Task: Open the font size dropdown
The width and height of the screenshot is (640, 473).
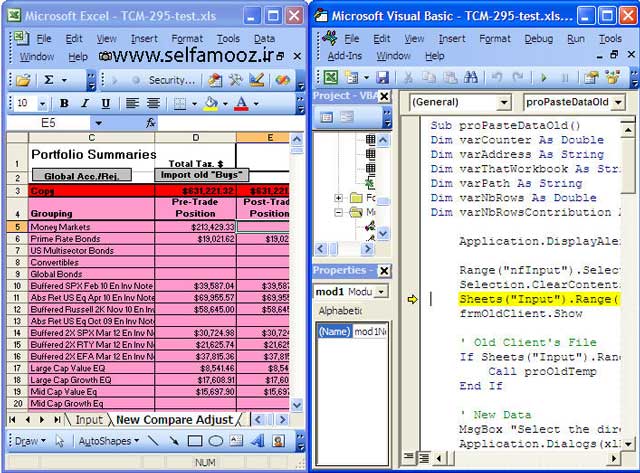Action: coord(42,104)
